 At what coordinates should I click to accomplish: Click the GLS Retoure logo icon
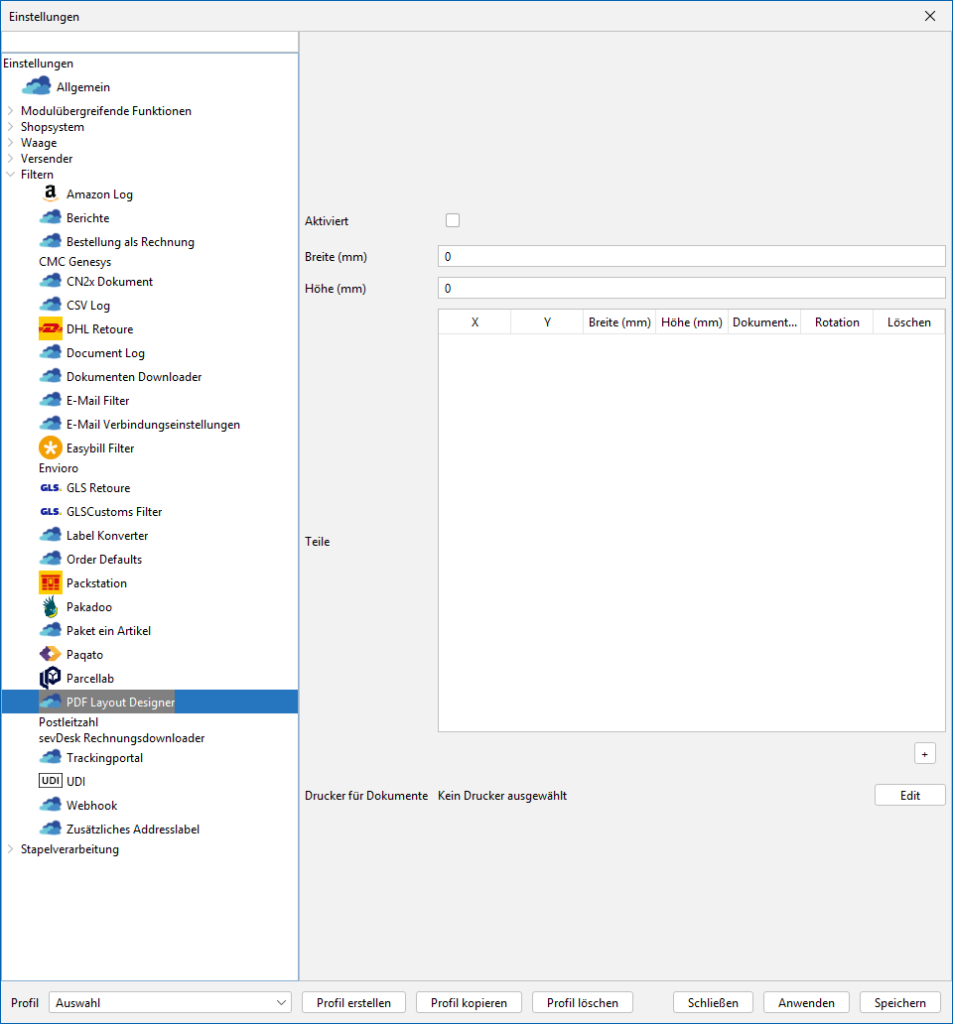pos(50,488)
